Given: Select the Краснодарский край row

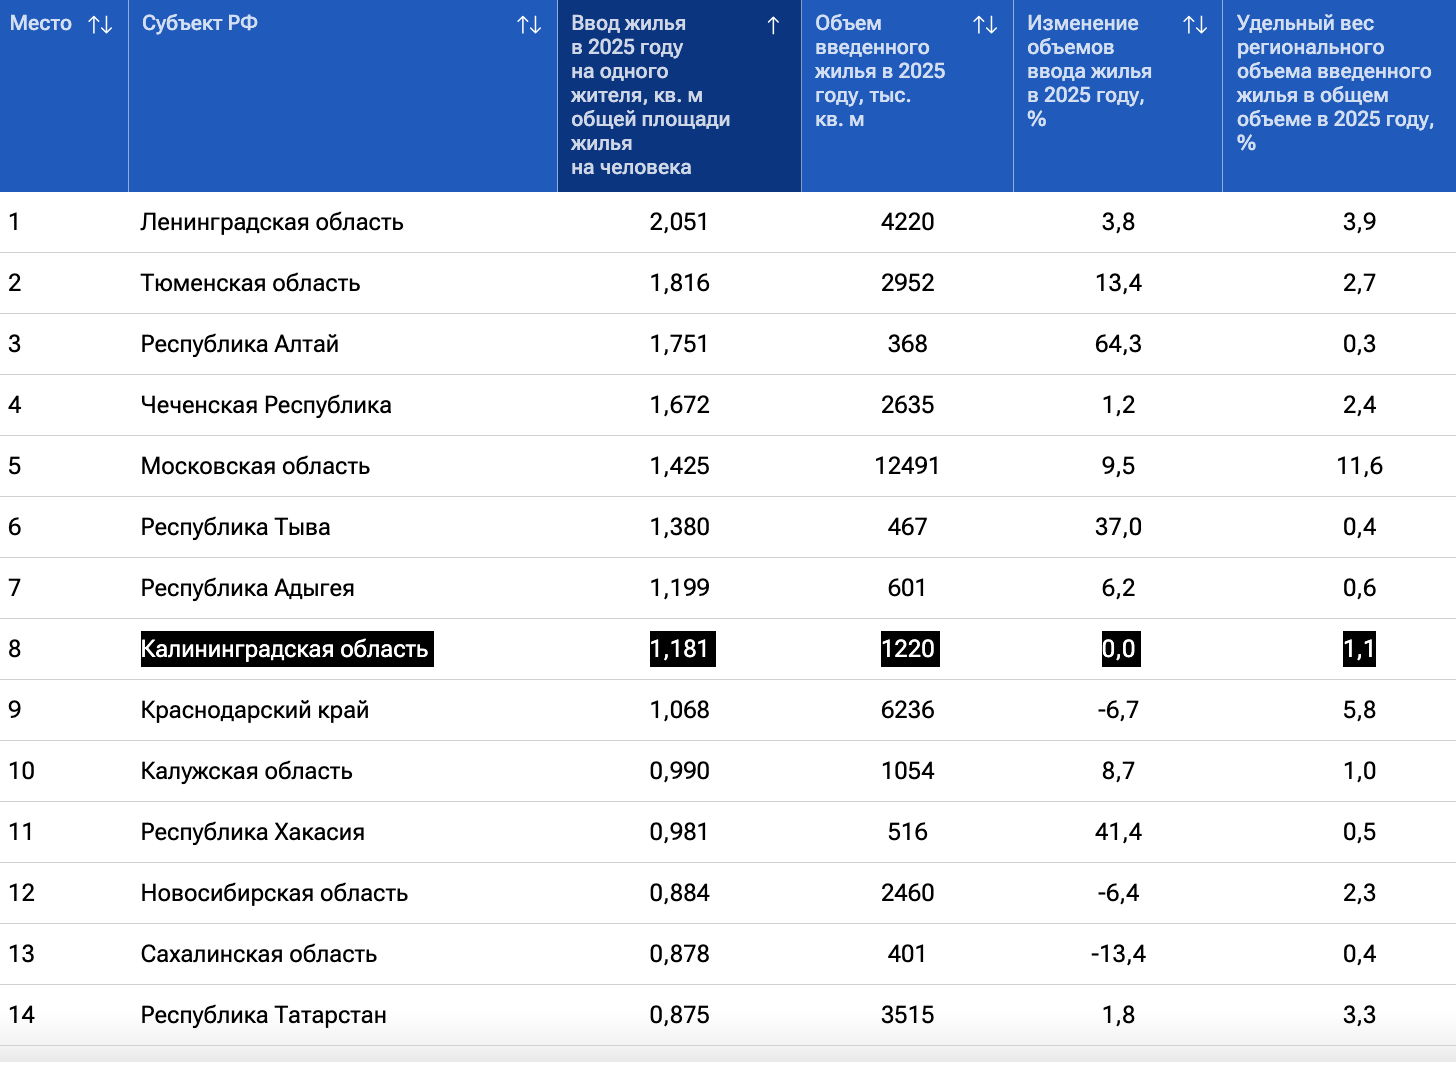Looking at the screenshot, I should point(255,710).
